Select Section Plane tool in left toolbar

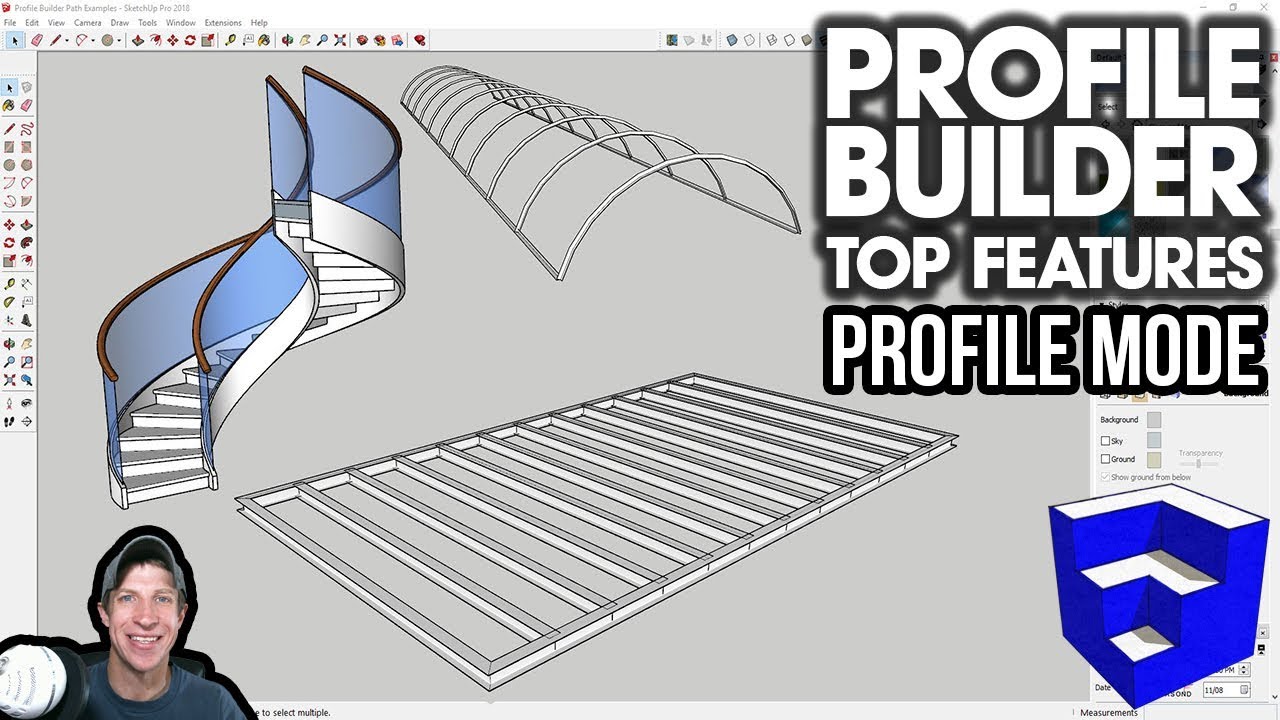point(27,422)
